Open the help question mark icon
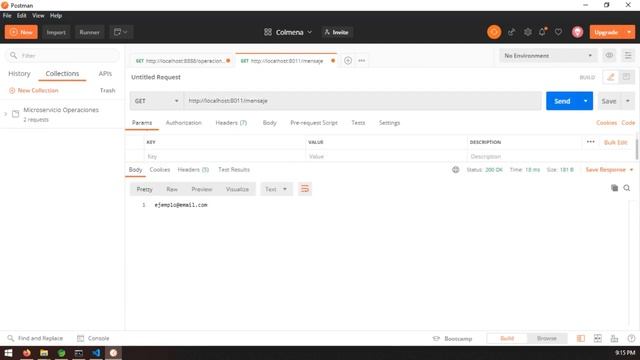Screen dimensions: 640x360 click(631, 338)
